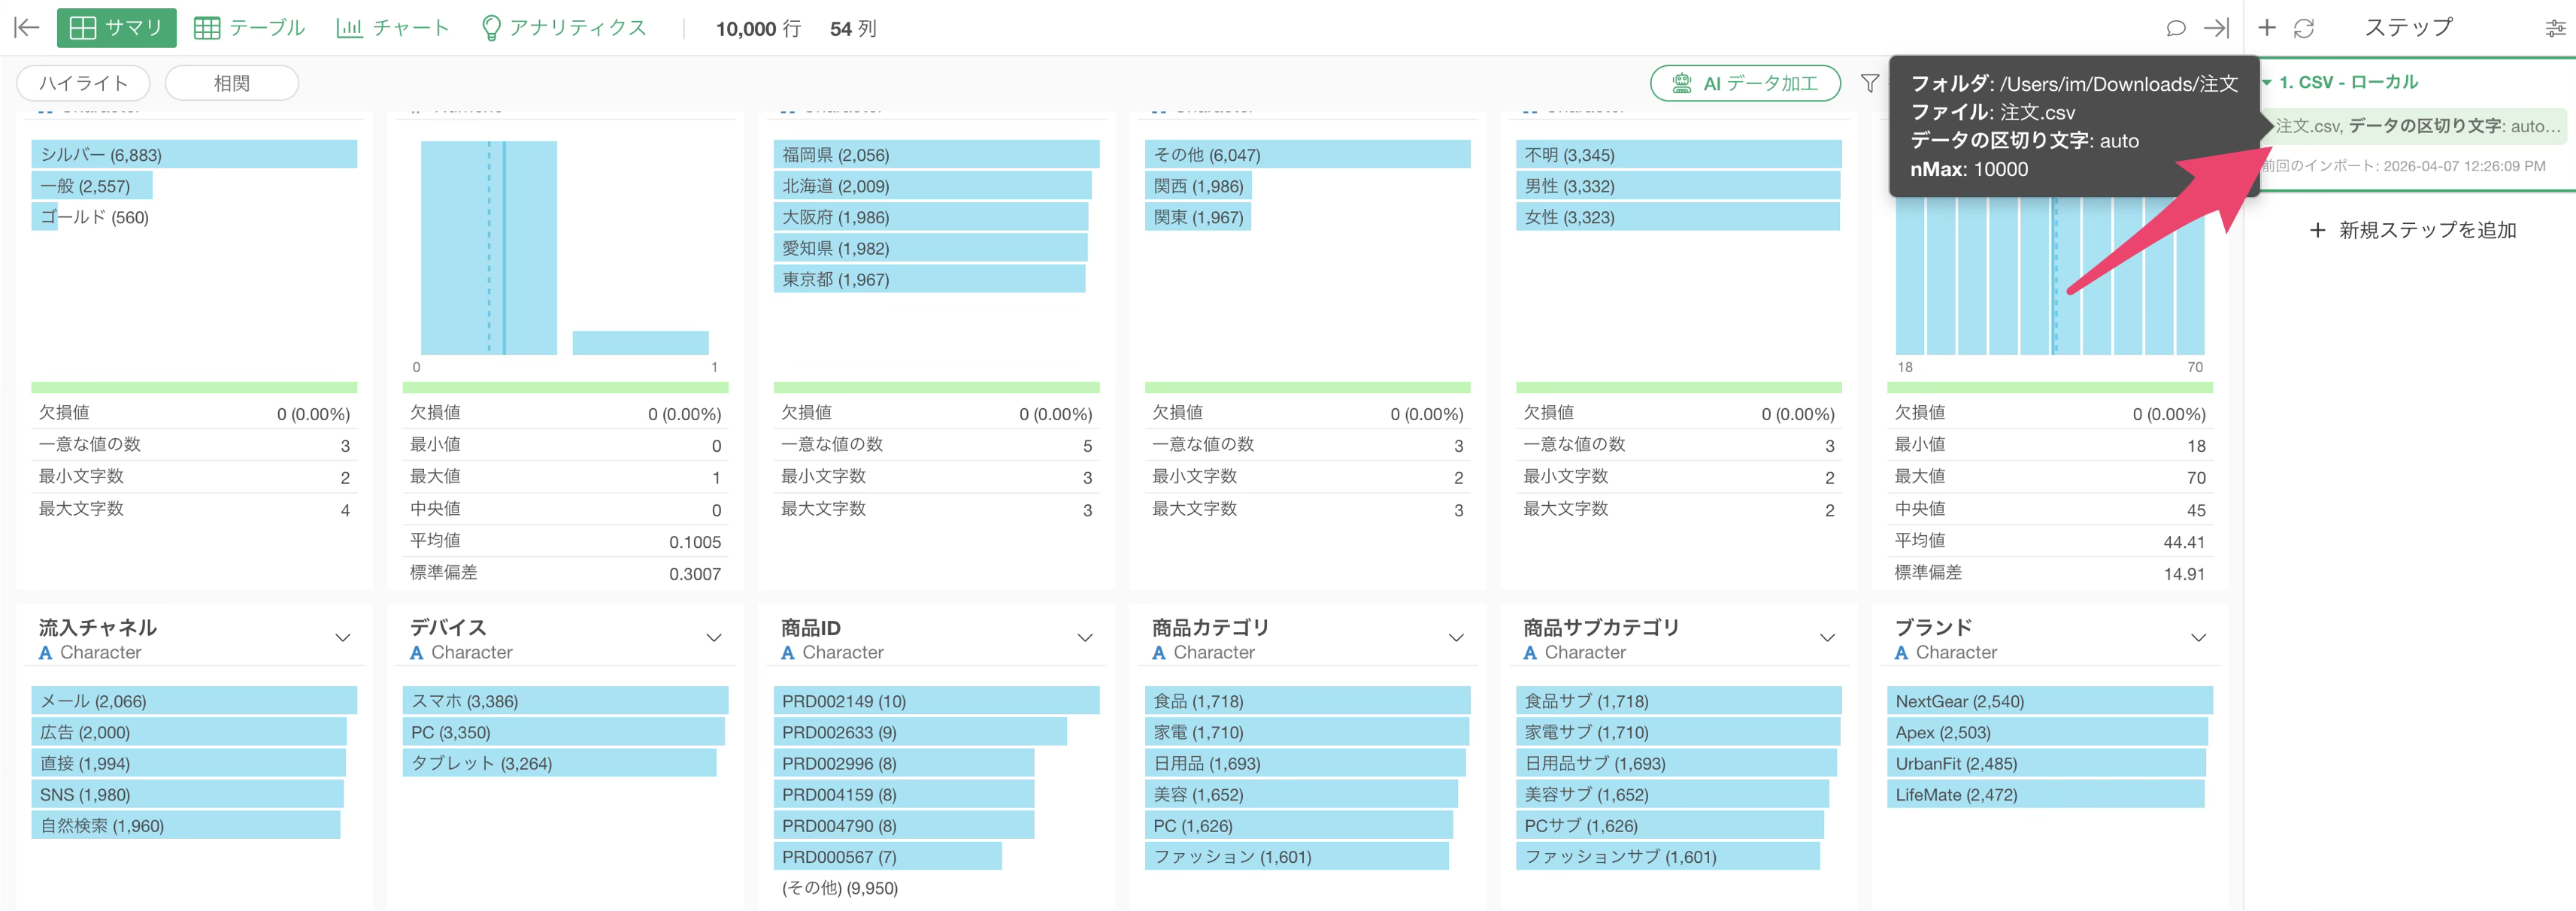The image size is (2576, 911).
Task: Switch to the チャート view
Action: pyautogui.click(x=393, y=28)
